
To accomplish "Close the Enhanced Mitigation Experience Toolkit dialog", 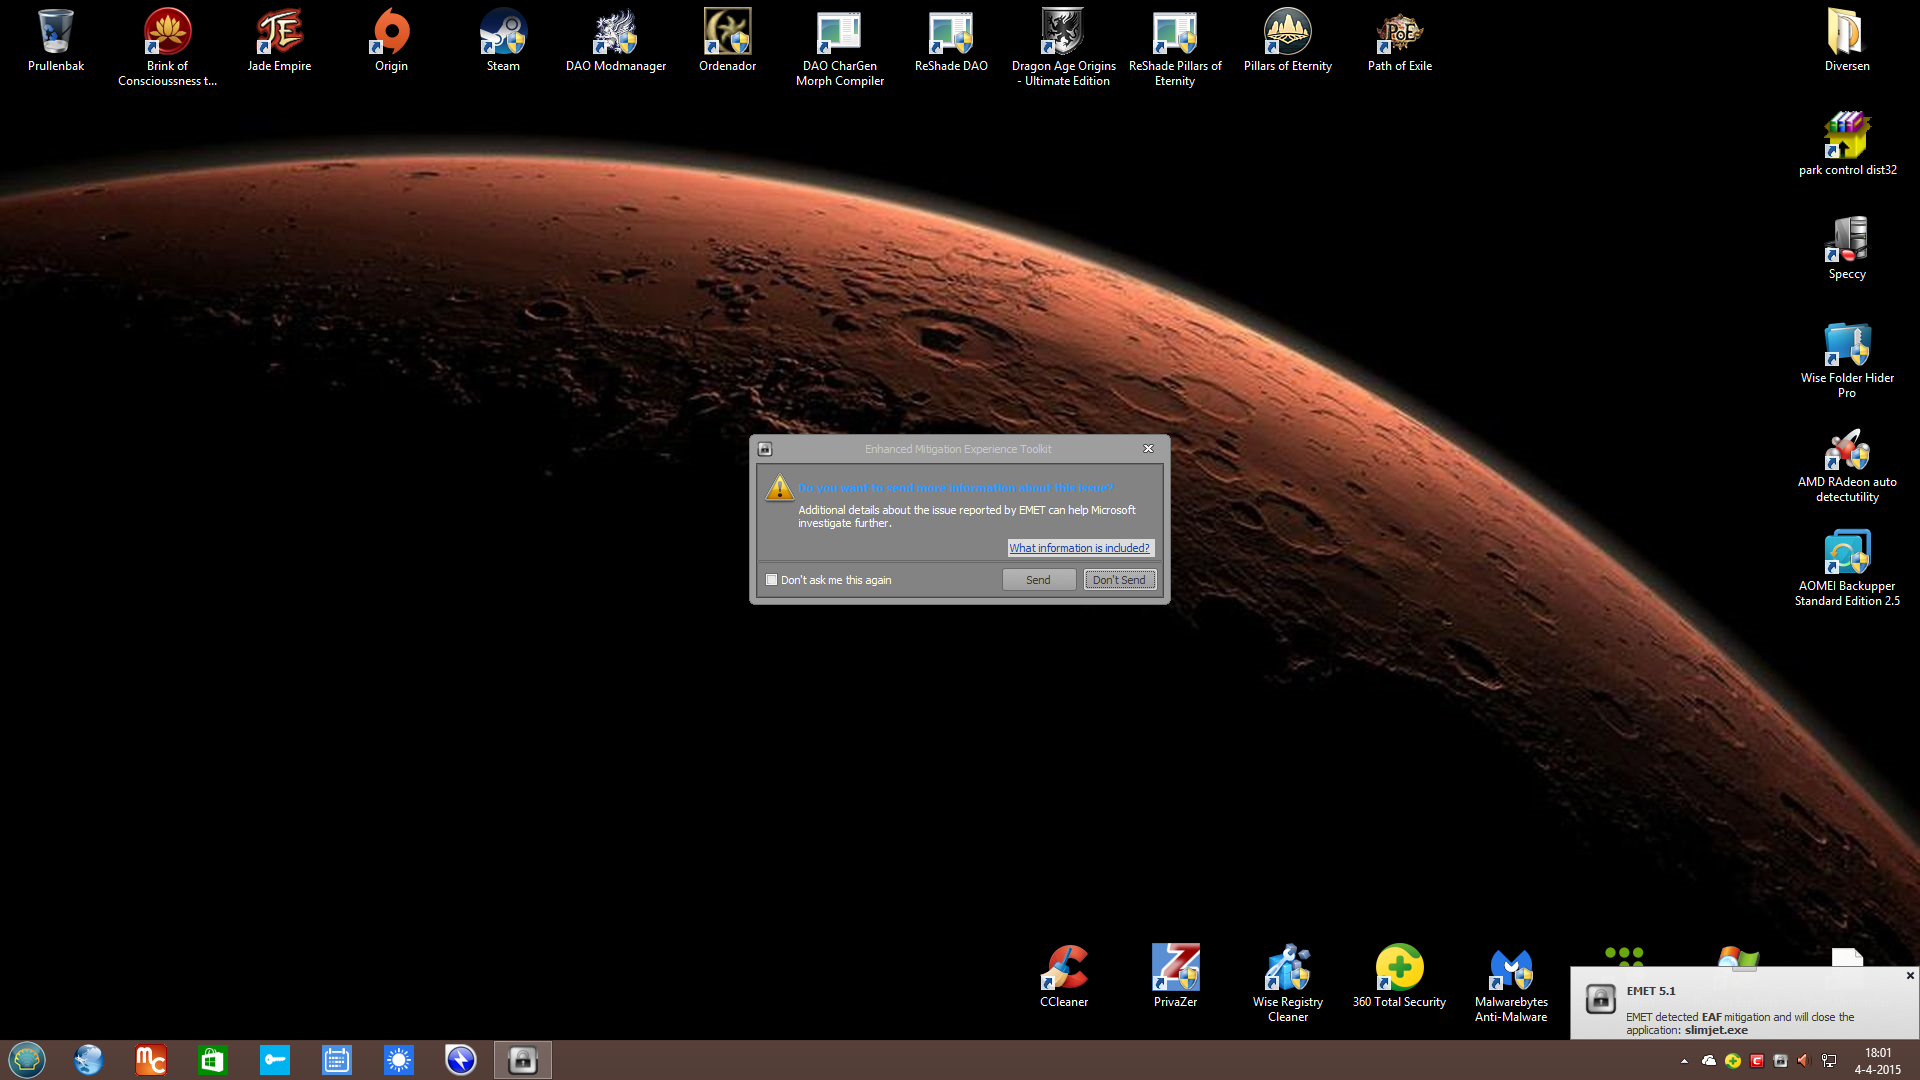I will pyautogui.click(x=1148, y=449).
